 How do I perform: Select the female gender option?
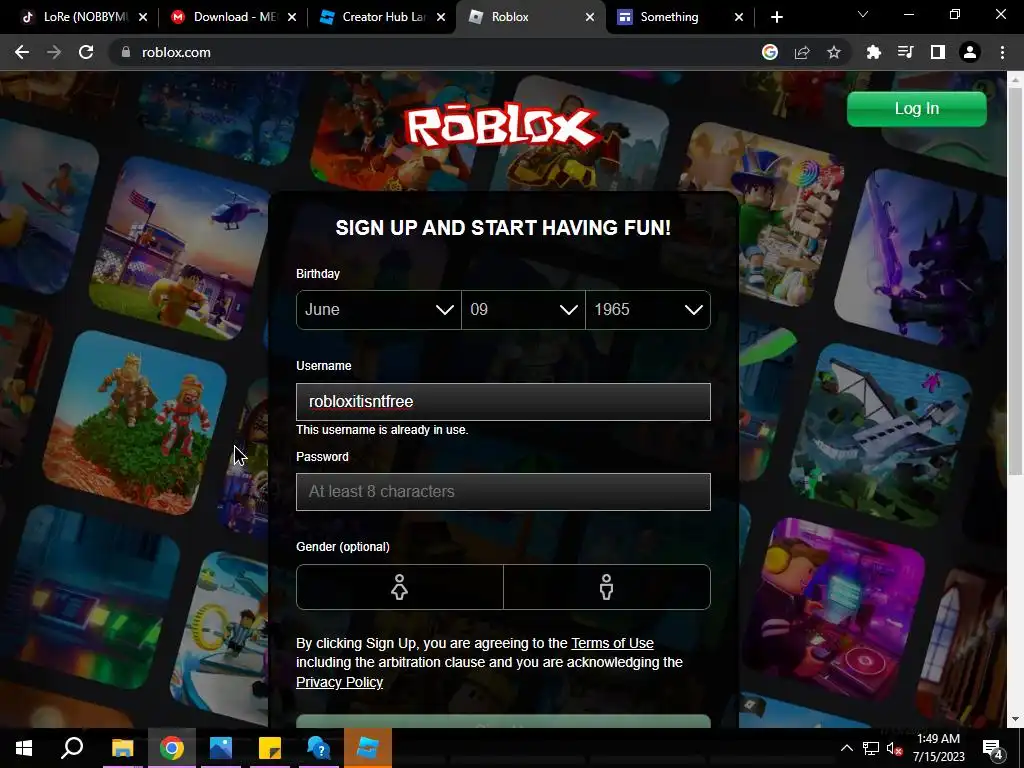[400, 587]
